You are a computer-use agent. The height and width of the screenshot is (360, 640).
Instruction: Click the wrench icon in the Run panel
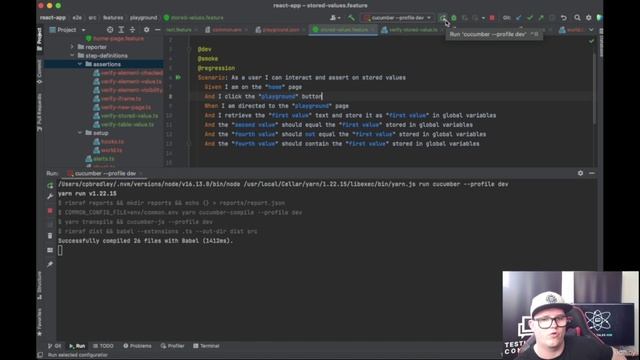coord(50,196)
